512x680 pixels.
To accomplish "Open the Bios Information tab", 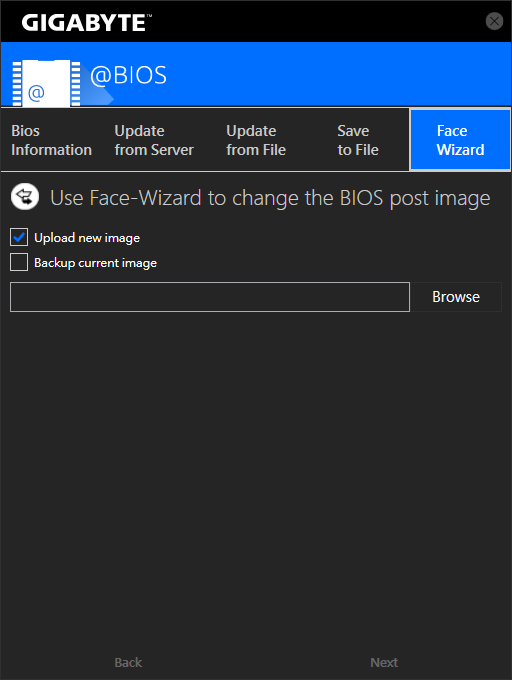I will coord(52,140).
